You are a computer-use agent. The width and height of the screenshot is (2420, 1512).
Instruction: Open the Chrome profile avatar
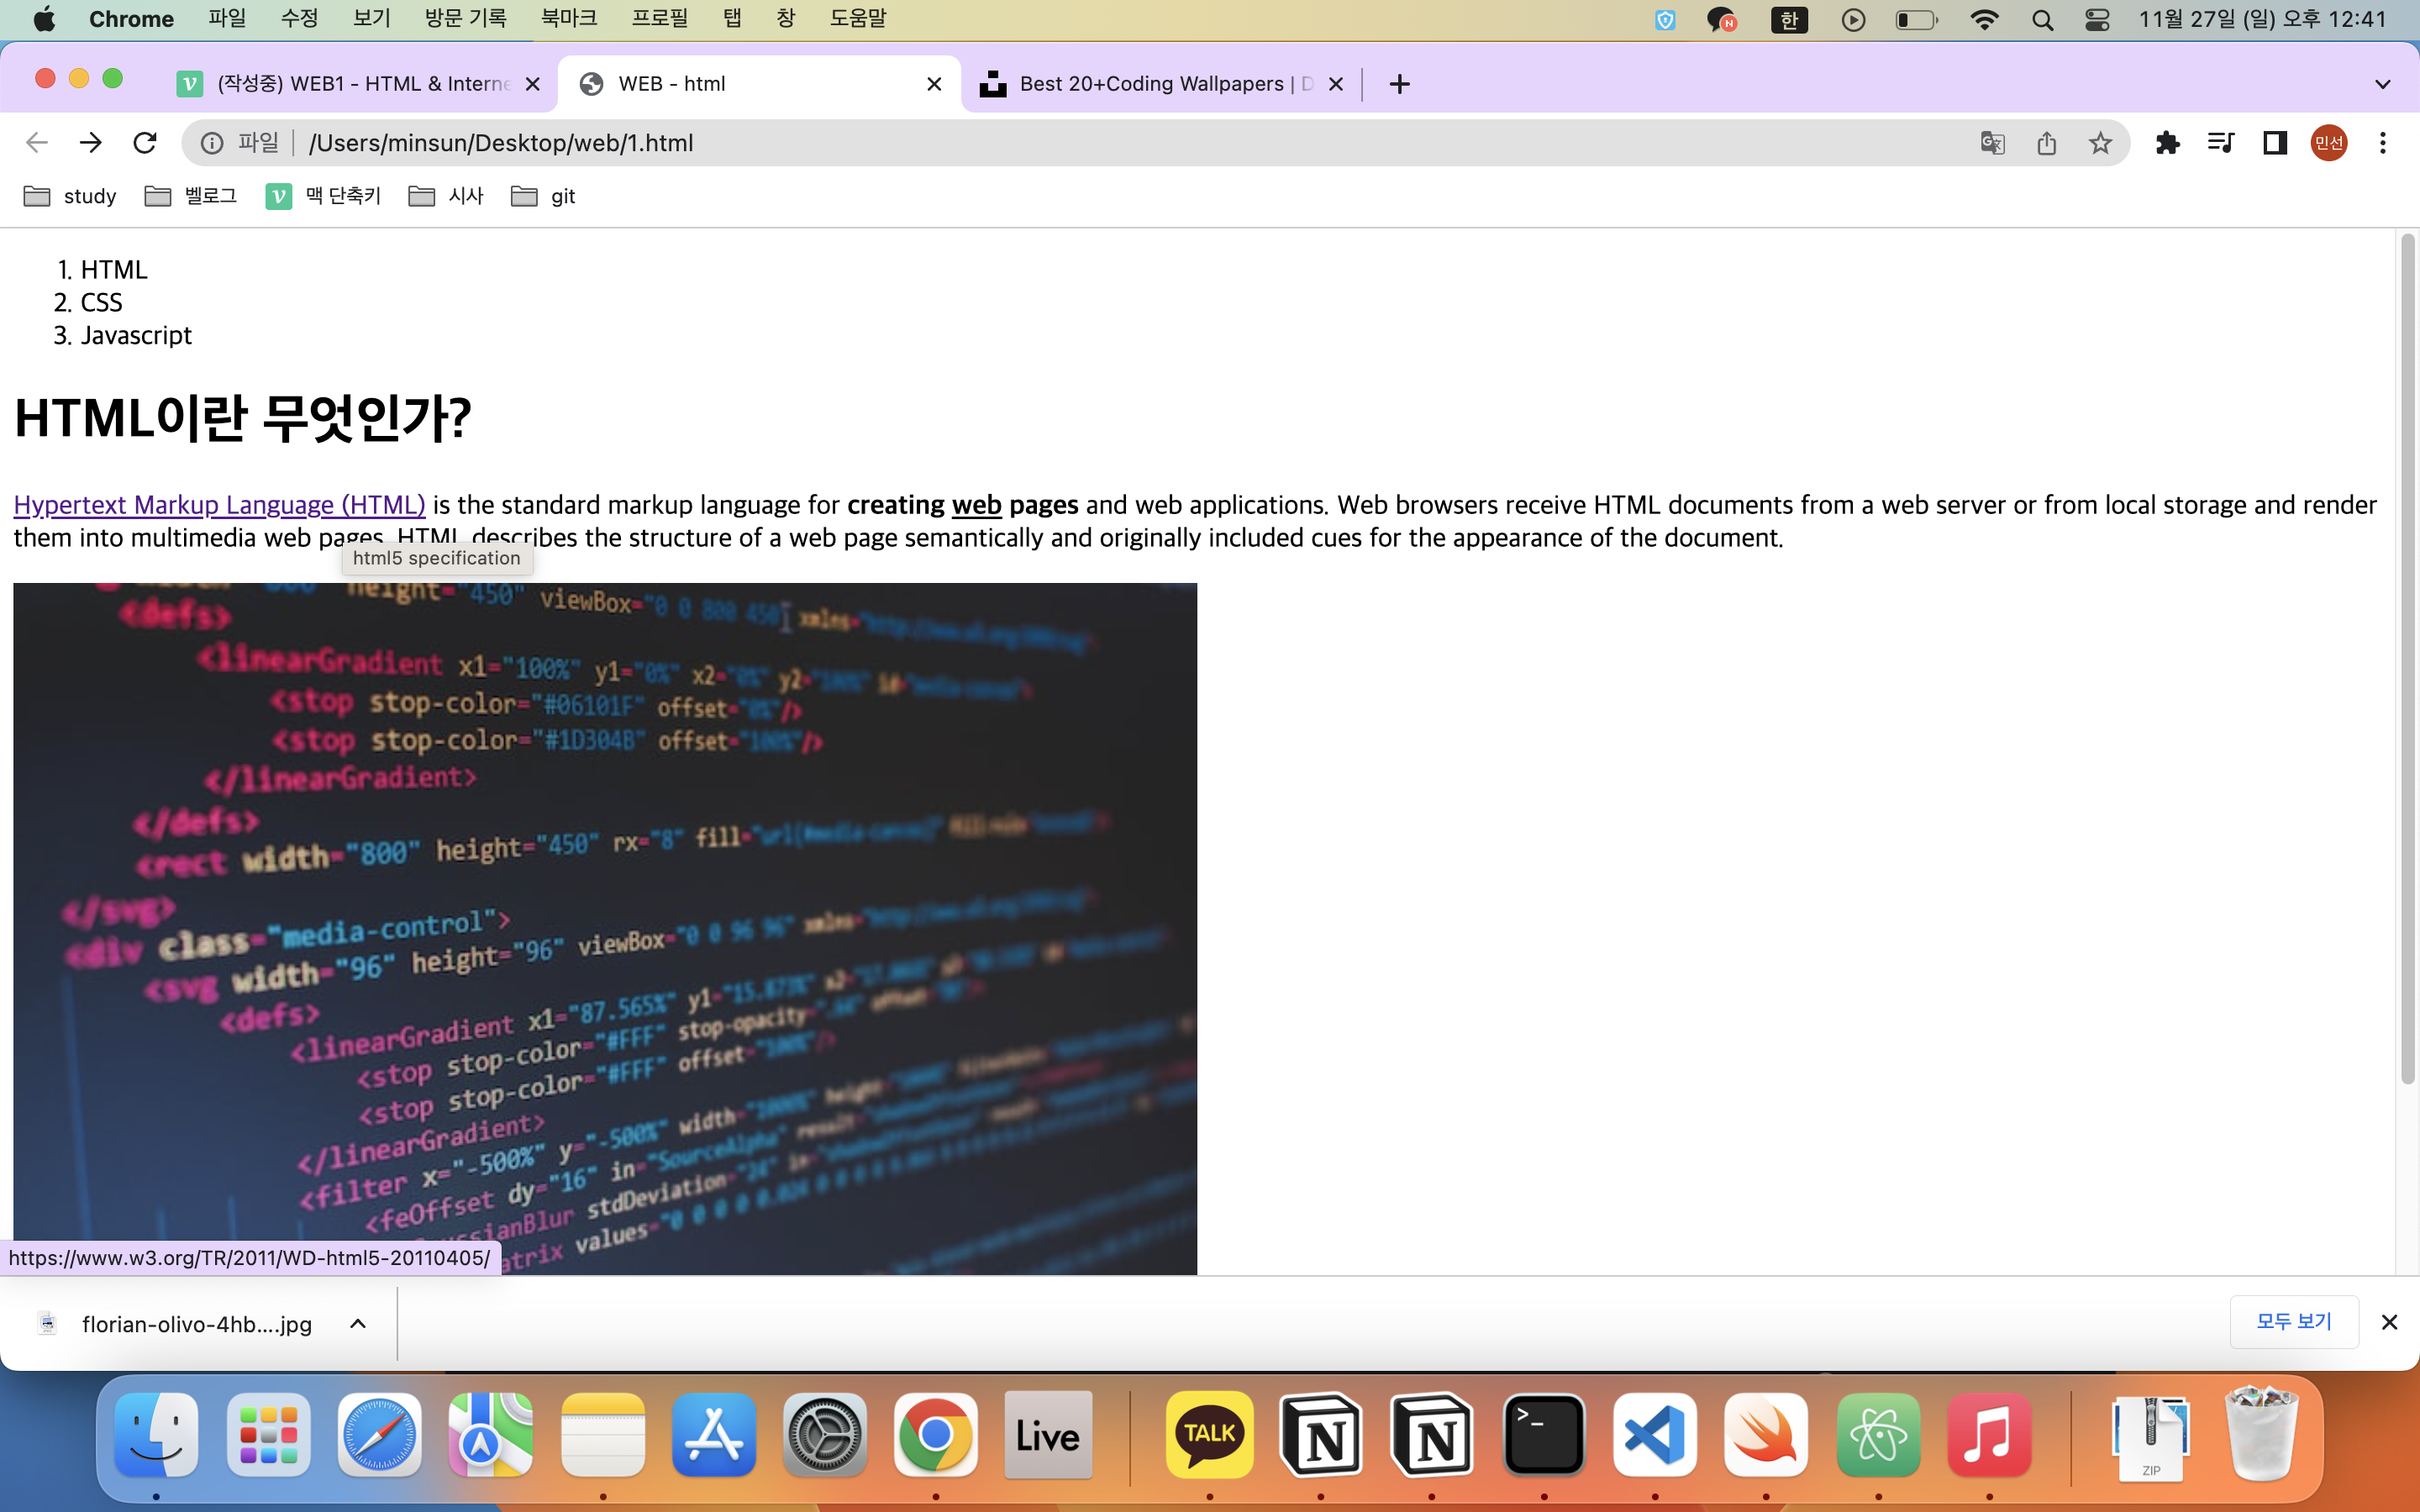(2329, 143)
